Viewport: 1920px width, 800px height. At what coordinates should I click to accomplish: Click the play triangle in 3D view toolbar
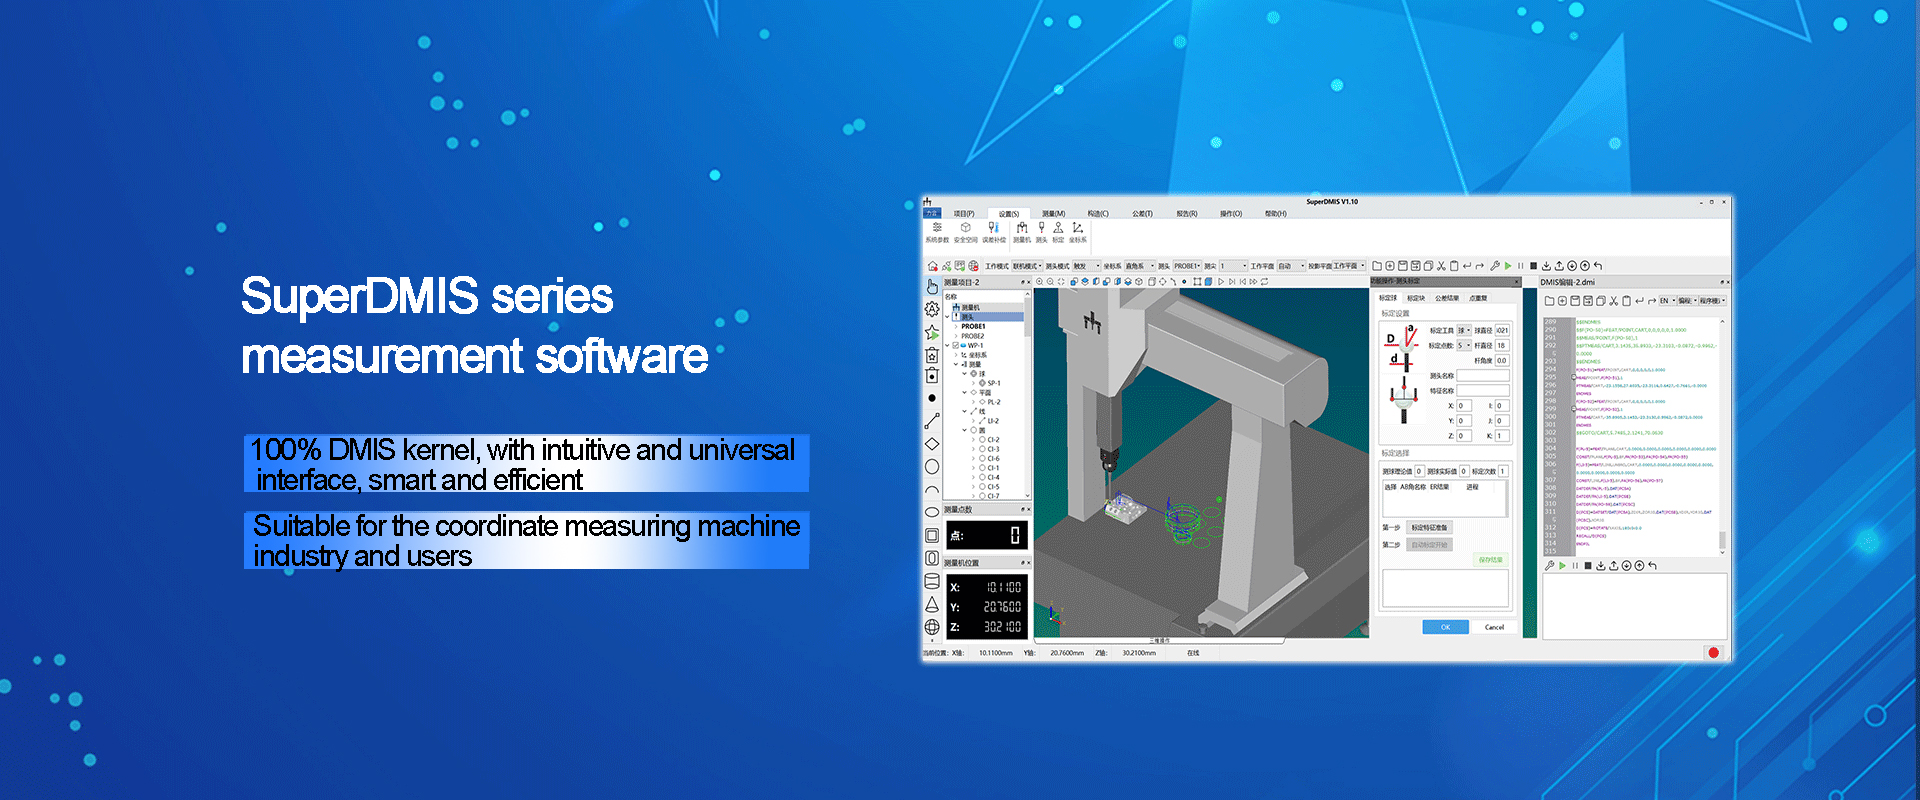pyautogui.click(x=1221, y=282)
